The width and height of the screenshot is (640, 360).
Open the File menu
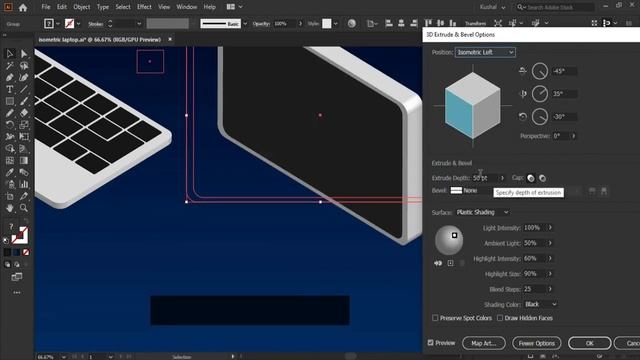click(x=46, y=7)
